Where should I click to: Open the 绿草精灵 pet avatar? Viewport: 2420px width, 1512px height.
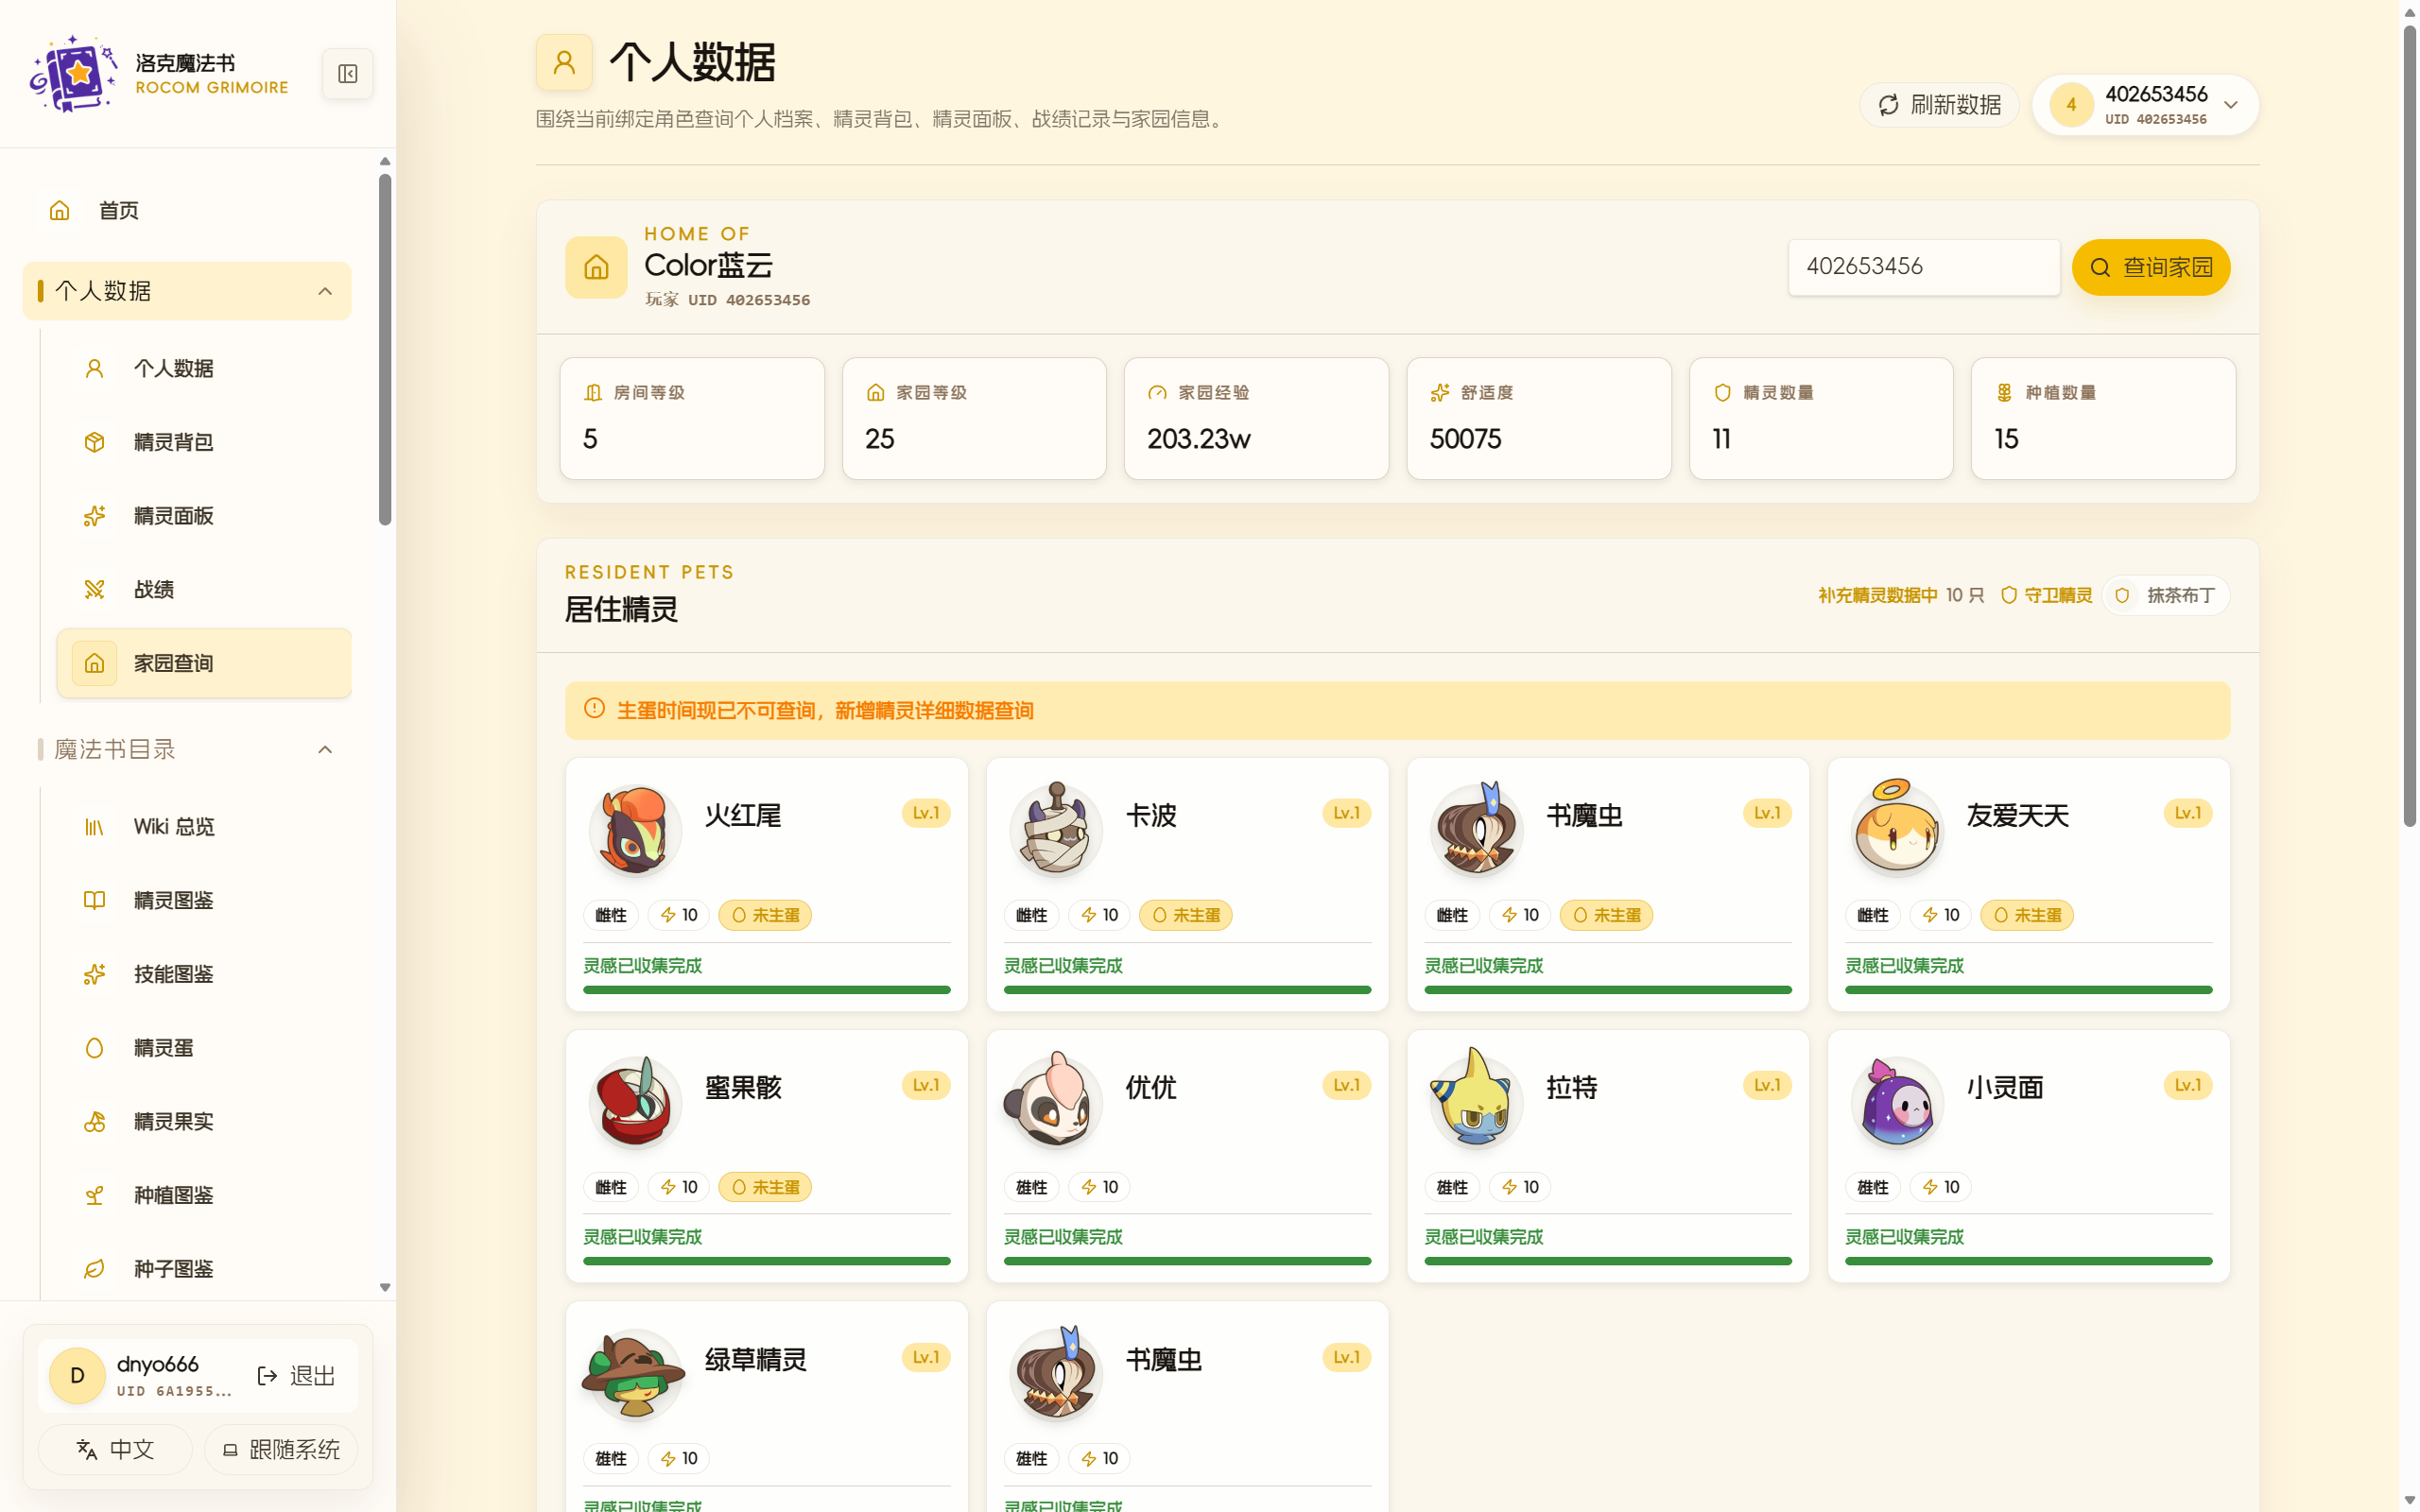tap(635, 1374)
